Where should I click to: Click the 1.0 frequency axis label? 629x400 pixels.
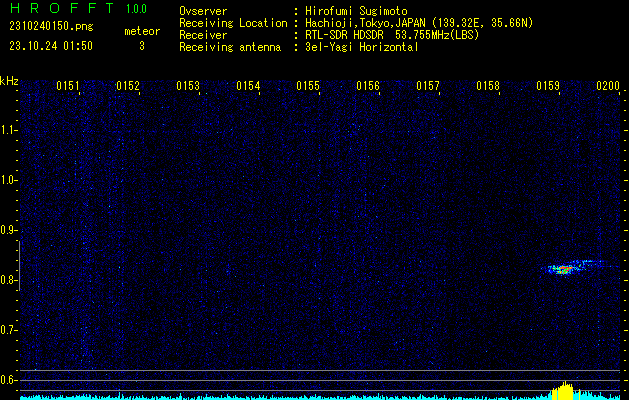[x=9, y=180]
